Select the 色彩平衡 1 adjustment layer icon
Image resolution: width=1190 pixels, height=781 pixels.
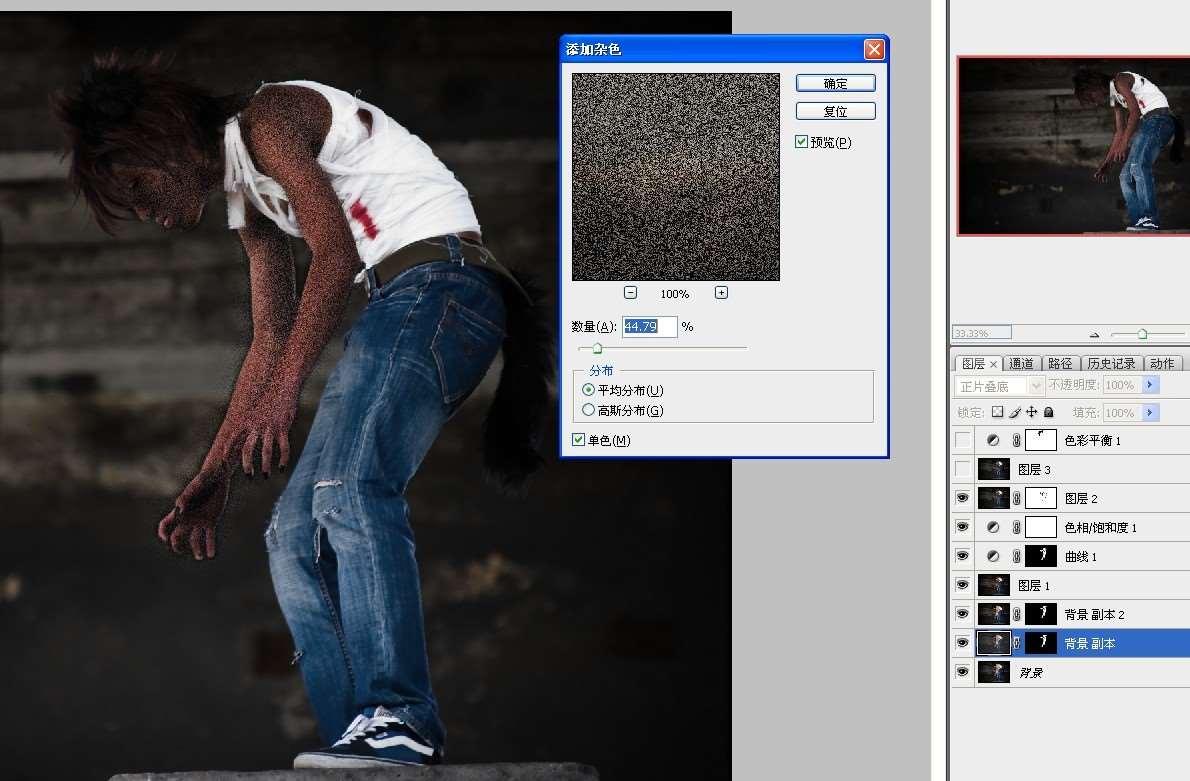pyautogui.click(x=993, y=440)
